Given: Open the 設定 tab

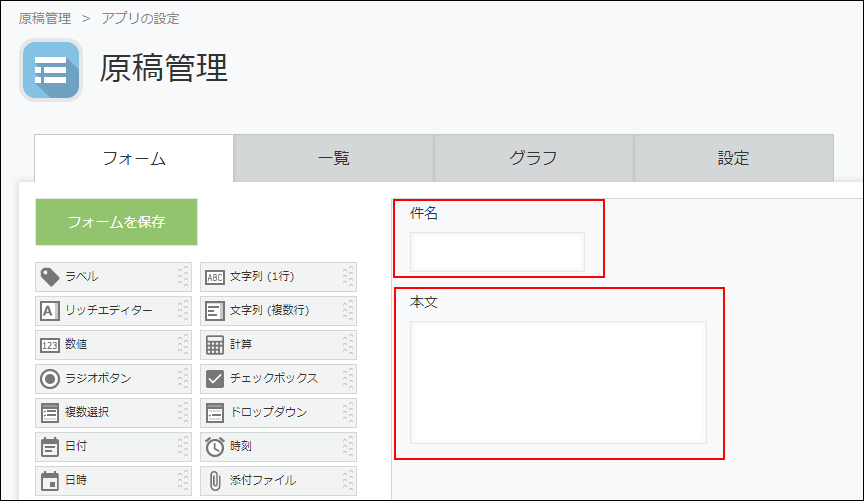Looking at the screenshot, I should tap(733, 158).
